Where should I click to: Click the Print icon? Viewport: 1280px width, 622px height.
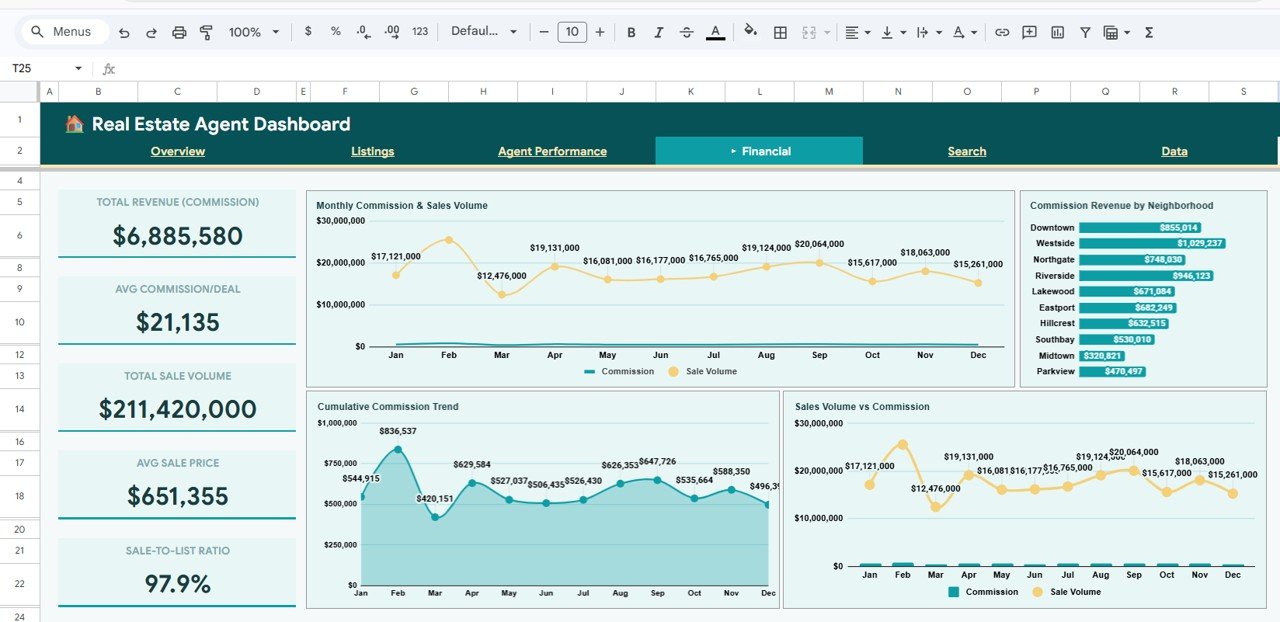(179, 31)
